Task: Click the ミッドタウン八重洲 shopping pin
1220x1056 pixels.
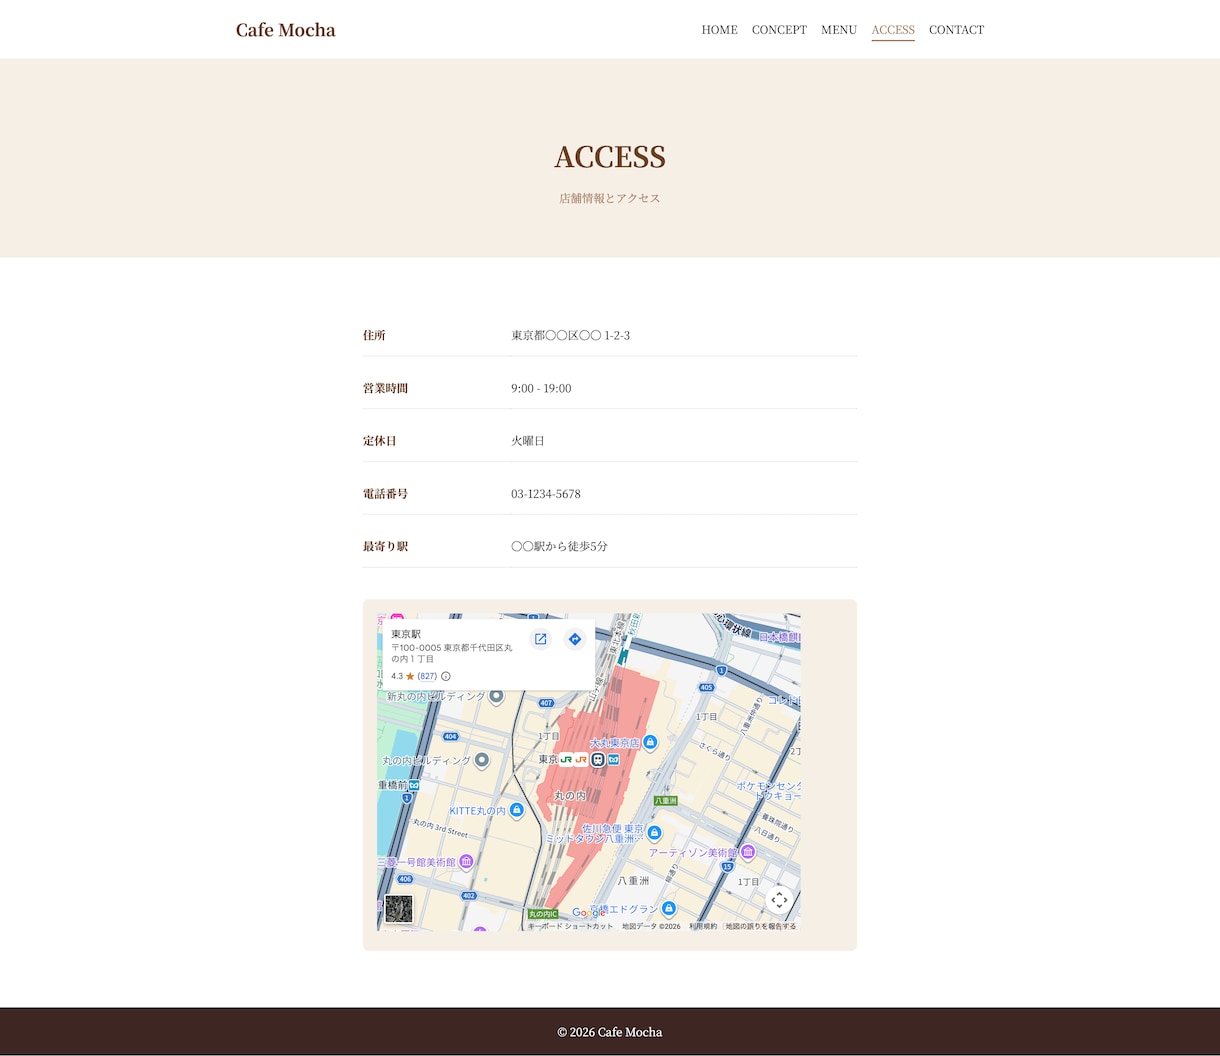Action: tap(654, 832)
